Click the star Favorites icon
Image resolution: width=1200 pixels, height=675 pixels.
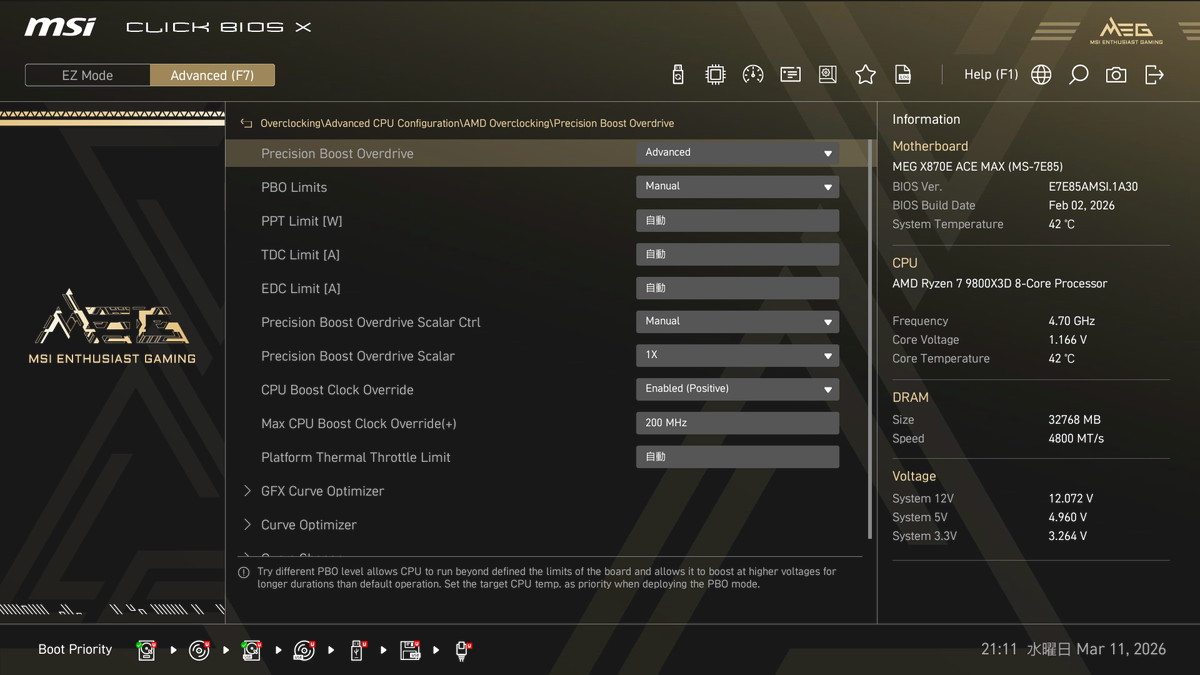coord(865,75)
